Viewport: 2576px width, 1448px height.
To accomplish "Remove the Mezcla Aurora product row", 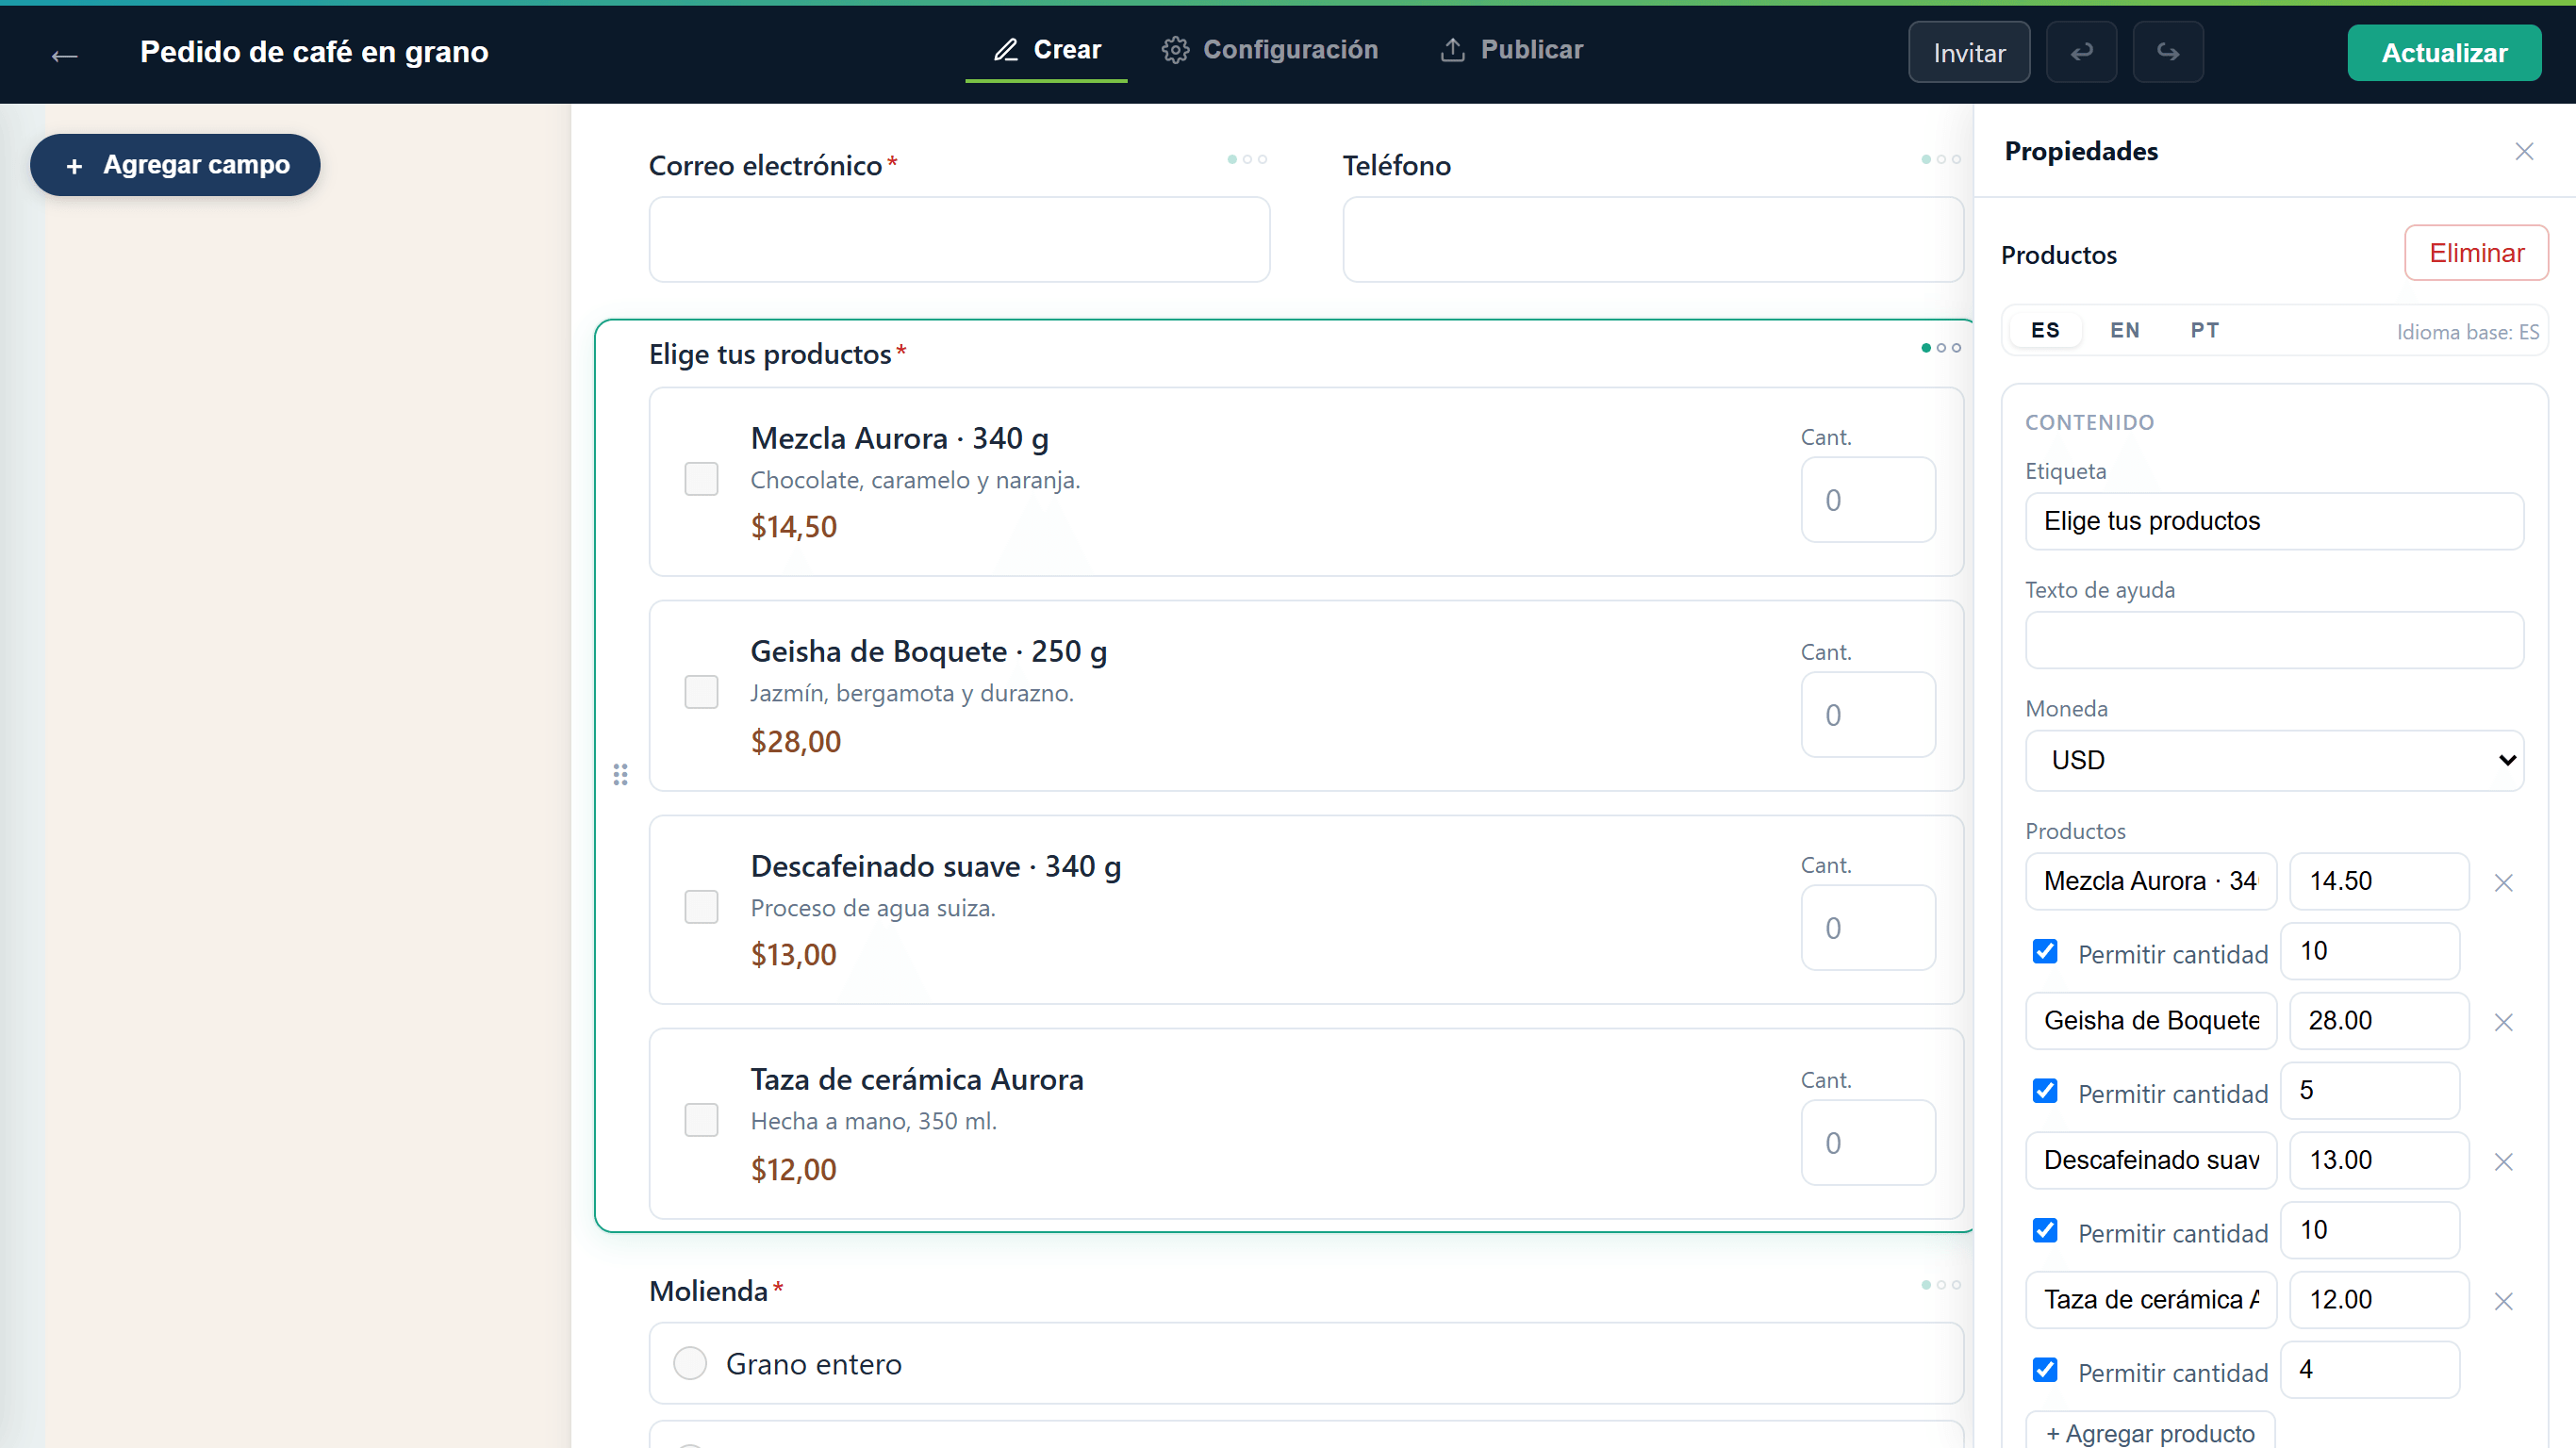I will (2503, 882).
